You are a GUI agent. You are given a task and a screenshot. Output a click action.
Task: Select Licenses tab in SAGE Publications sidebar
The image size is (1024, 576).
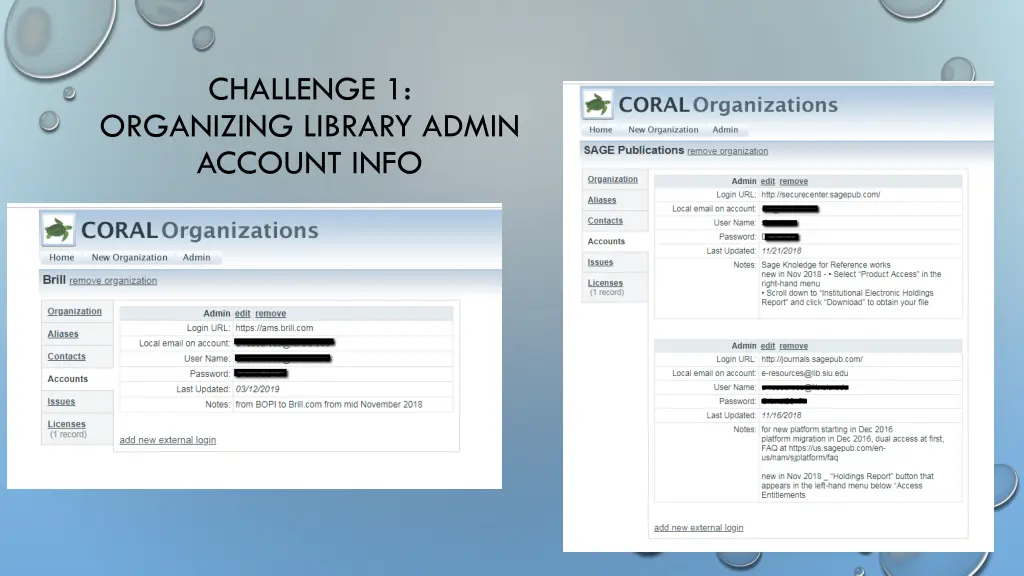(605, 283)
